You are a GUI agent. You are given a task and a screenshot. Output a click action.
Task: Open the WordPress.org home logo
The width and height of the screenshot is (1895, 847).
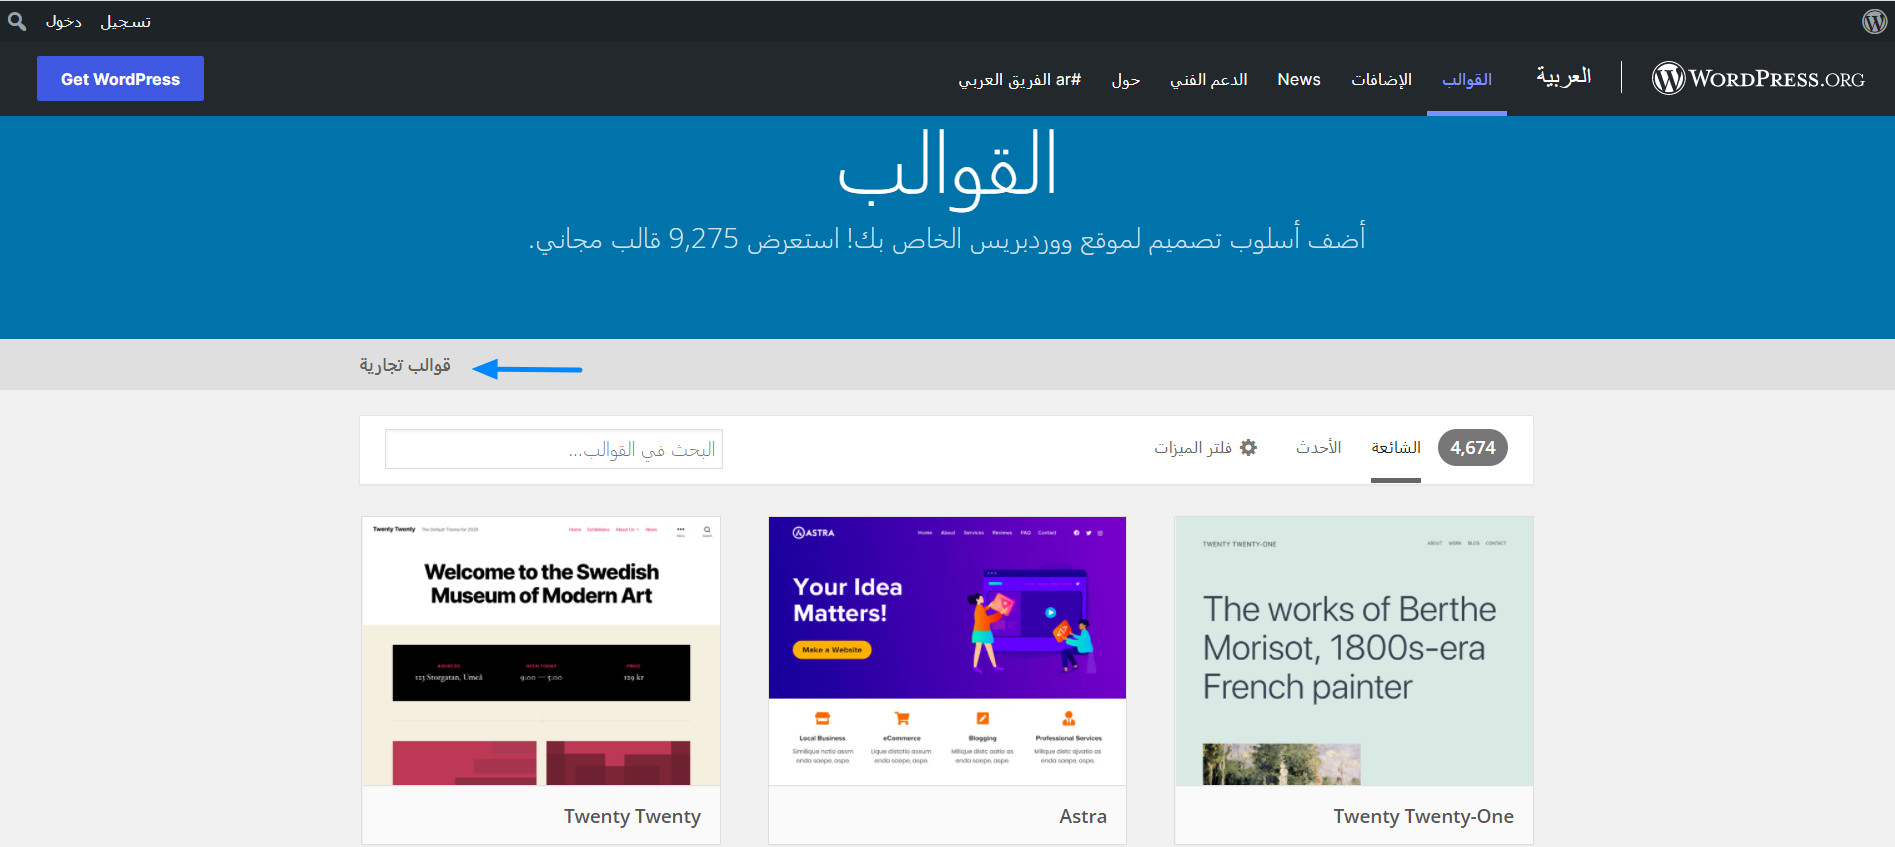1758,78
